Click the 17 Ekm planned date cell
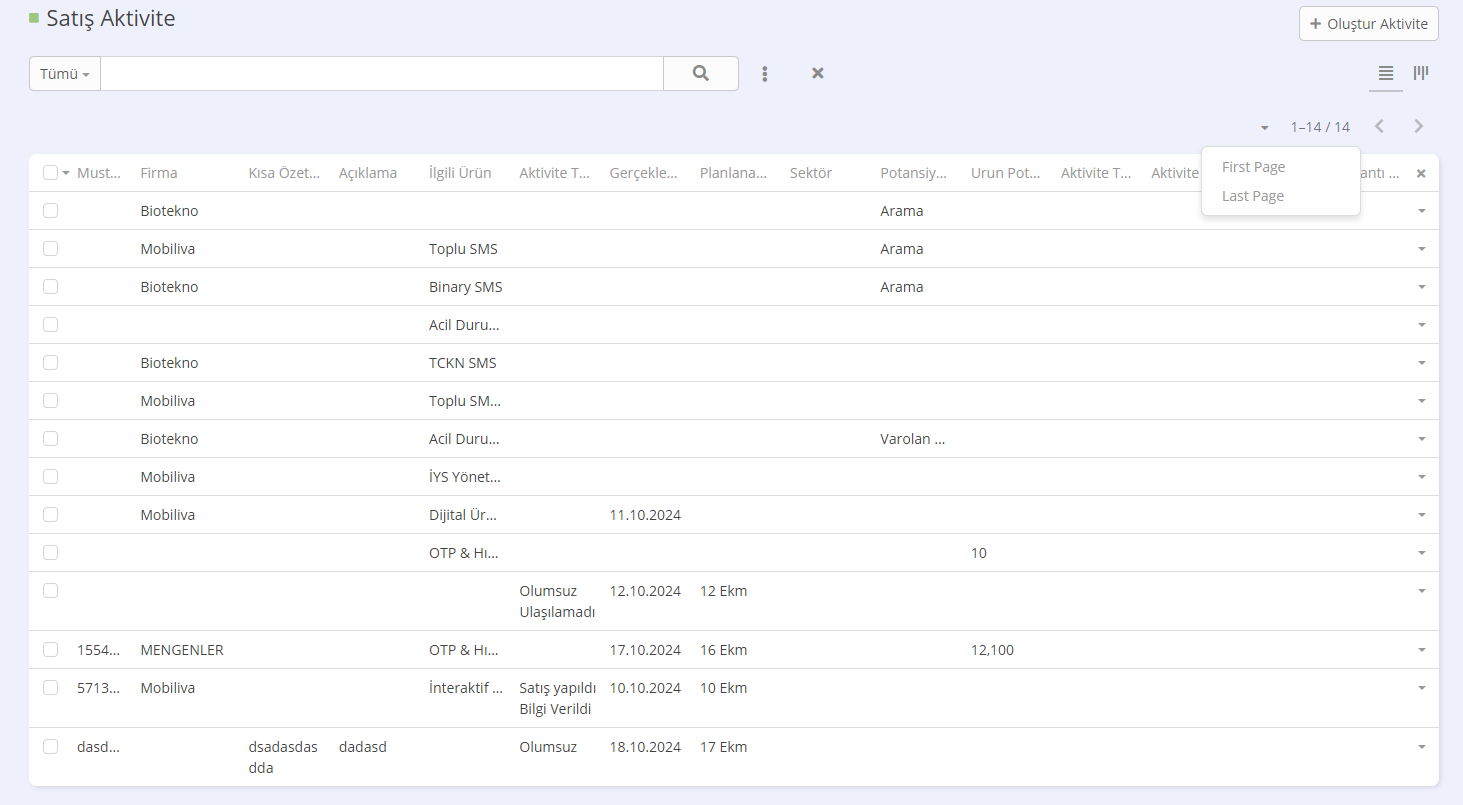Viewport: 1463px width, 805px height. 724,747
